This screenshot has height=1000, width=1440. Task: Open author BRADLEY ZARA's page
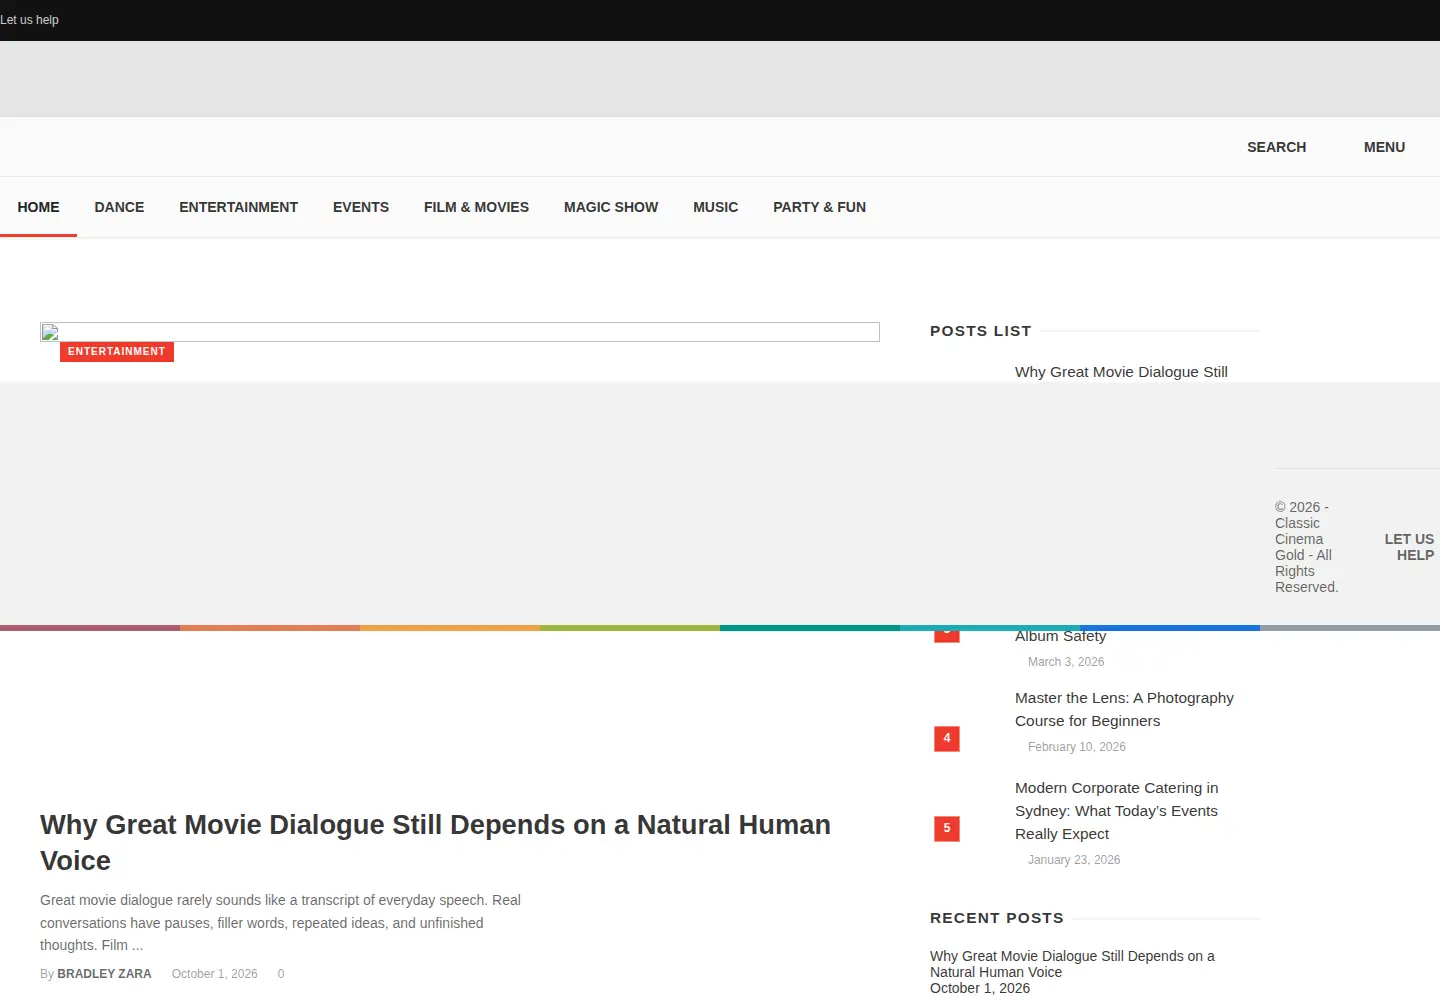point(104,974)
